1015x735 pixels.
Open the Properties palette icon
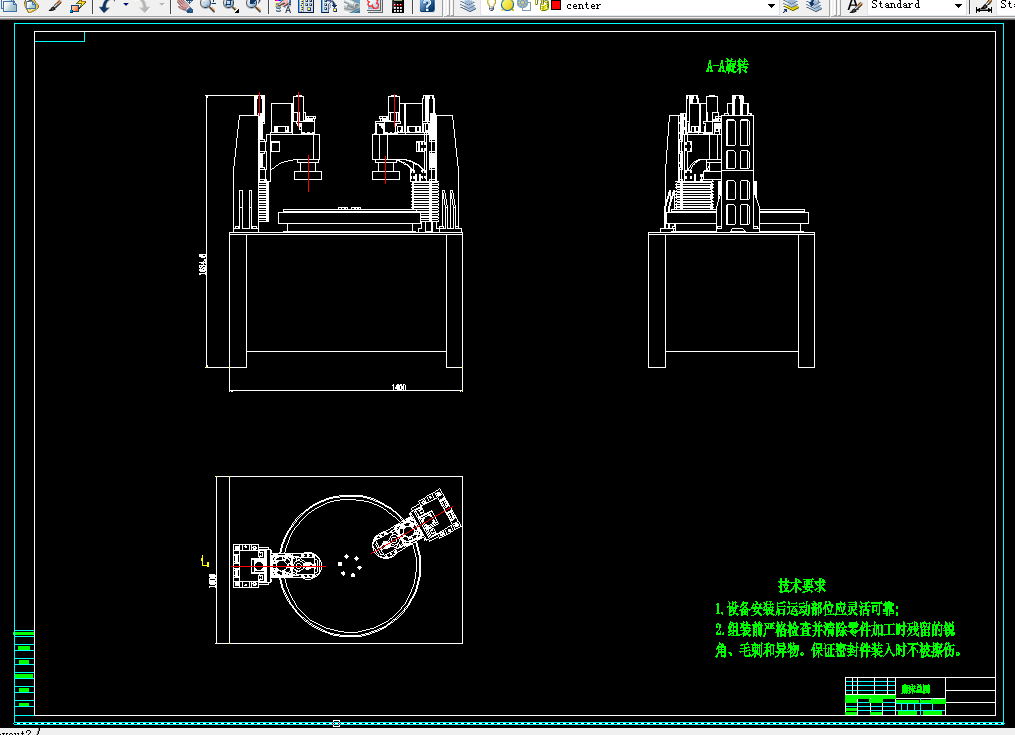click(283, 6)
